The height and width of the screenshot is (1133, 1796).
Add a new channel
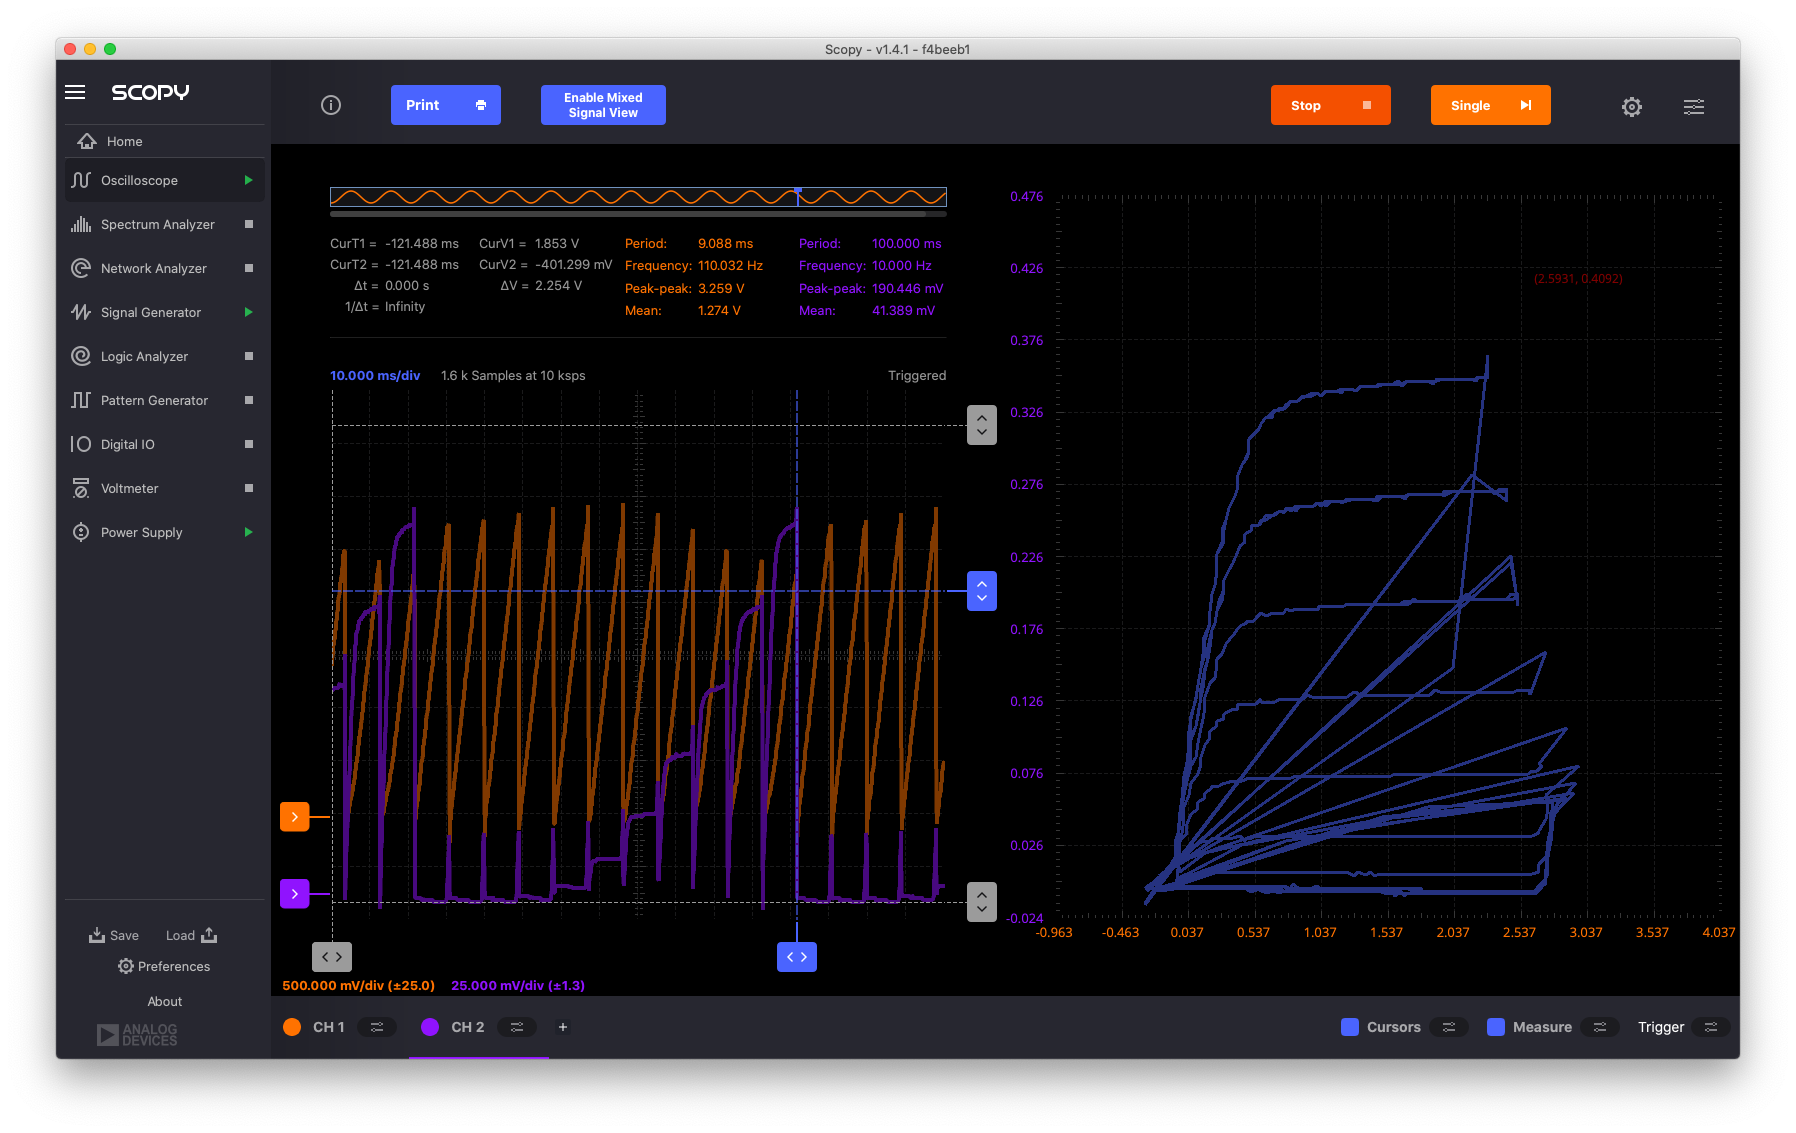coord(563,1027)
